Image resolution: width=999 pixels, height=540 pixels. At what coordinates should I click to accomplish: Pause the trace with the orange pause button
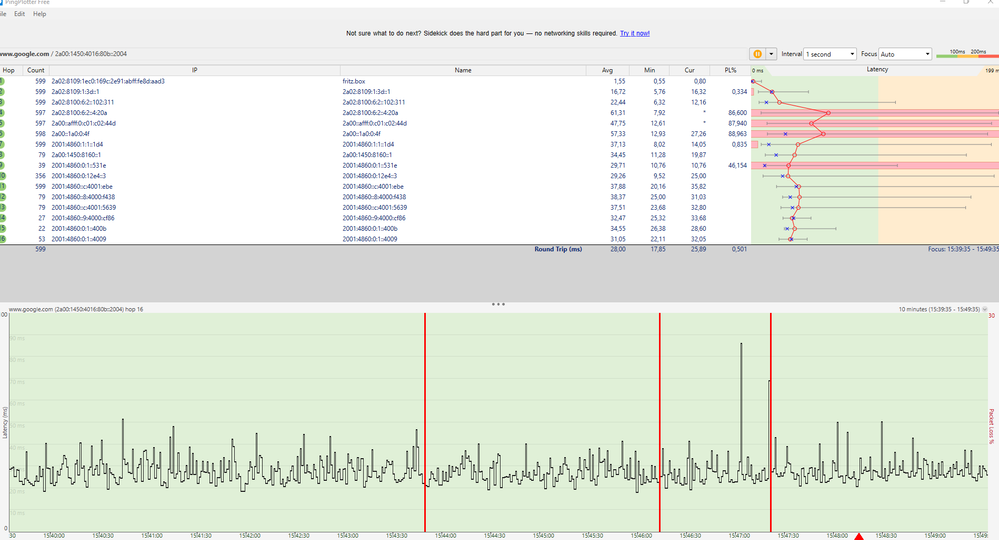click(757, 54)
